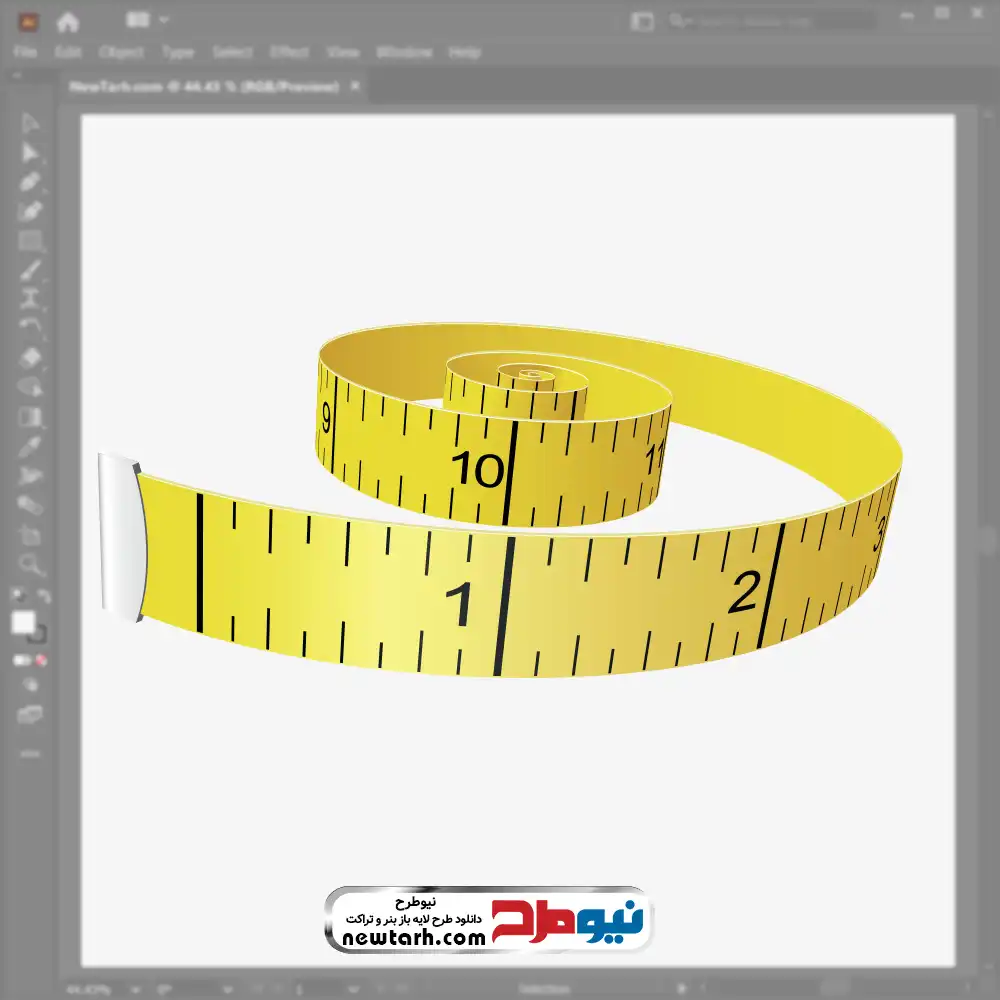
Task: Select the Selection tool arrow at toolbar top
Action: point(29,122)
